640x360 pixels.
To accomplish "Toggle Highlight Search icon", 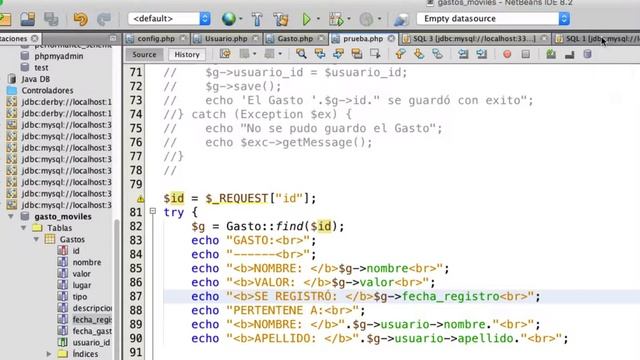I will (357, 54).
